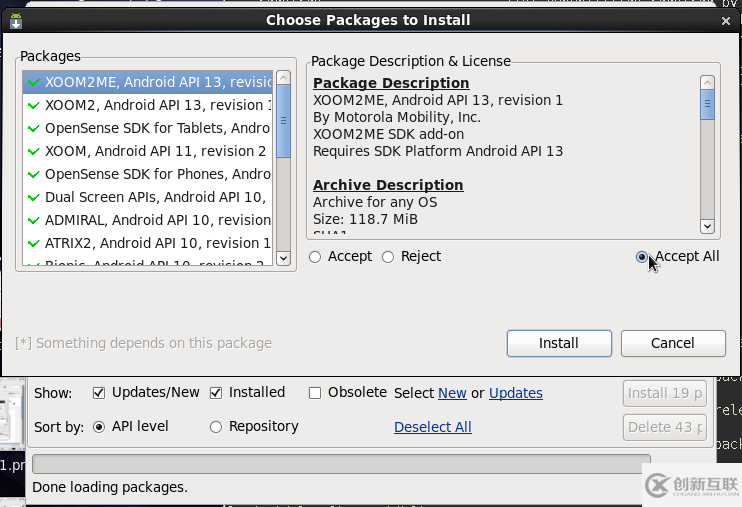The height and width of the screenshot is (507, 742).
Task: Click description pane scrollbar down arrow
Action: (x=707, y=226)
